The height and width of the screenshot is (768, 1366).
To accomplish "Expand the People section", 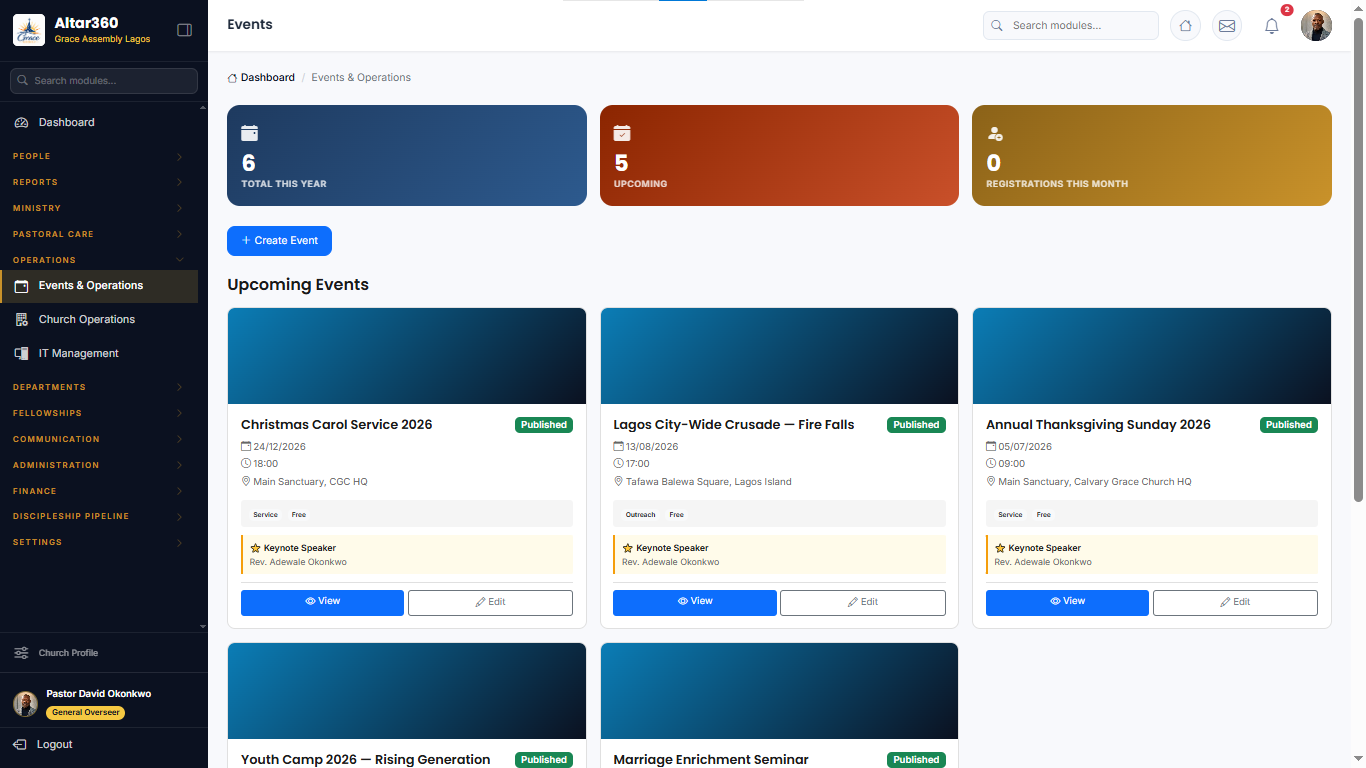I will pos(99,156).
